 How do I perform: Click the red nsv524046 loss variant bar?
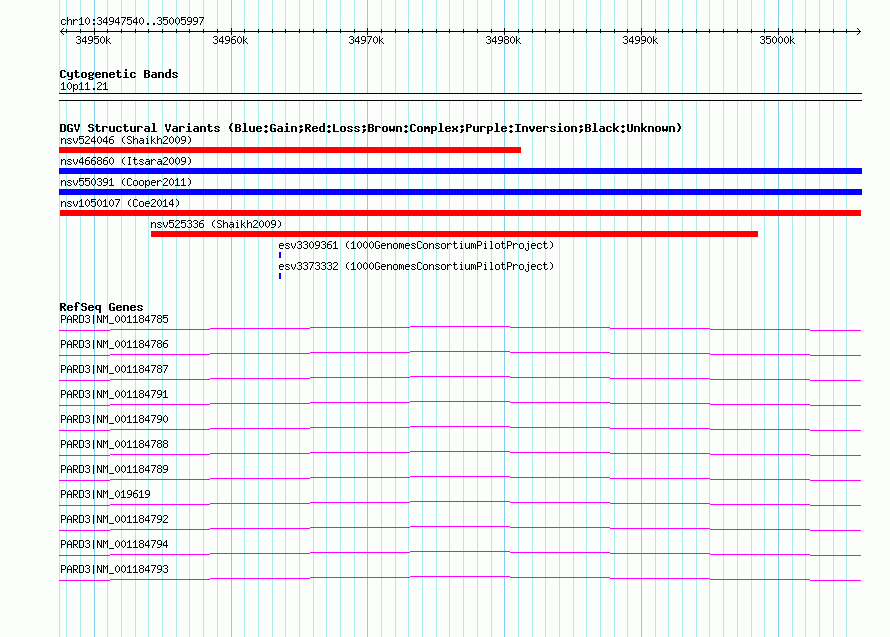290,150
